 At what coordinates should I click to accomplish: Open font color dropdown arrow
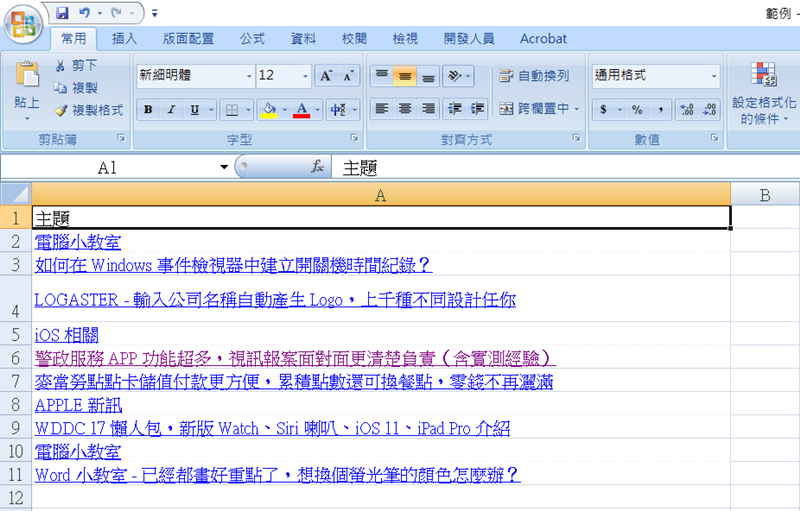pyautogui.click(x=317, y=110)
